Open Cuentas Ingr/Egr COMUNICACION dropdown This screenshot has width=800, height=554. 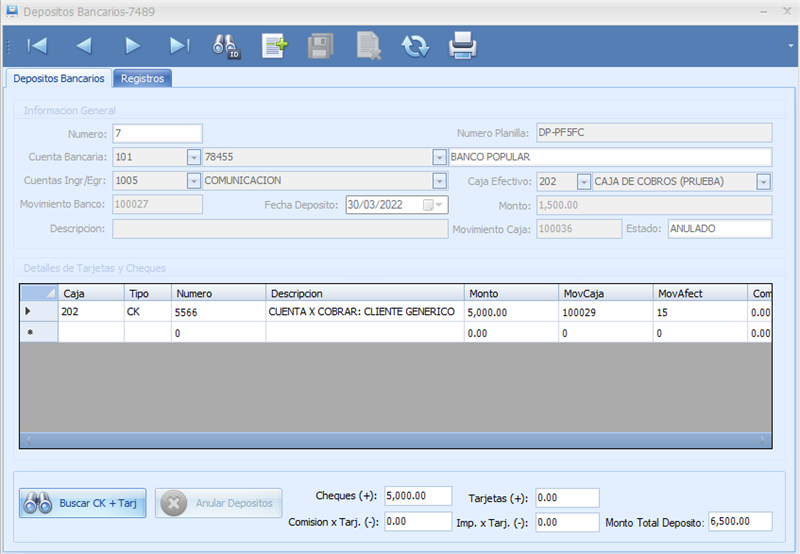pos(439,181)
